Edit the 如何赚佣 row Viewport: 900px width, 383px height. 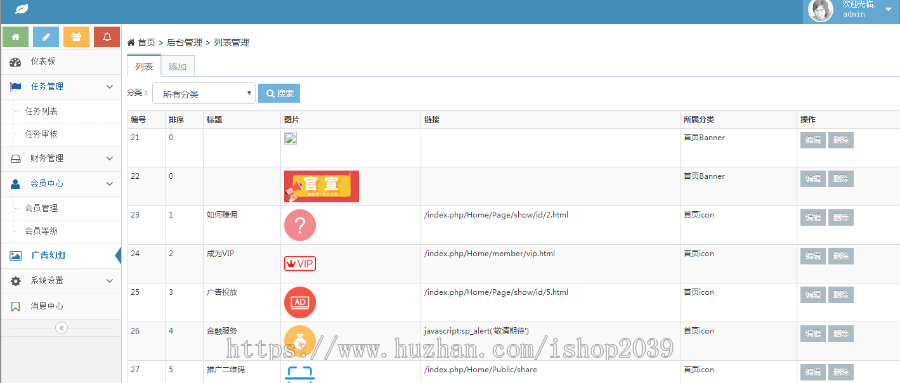pos(813,218)
